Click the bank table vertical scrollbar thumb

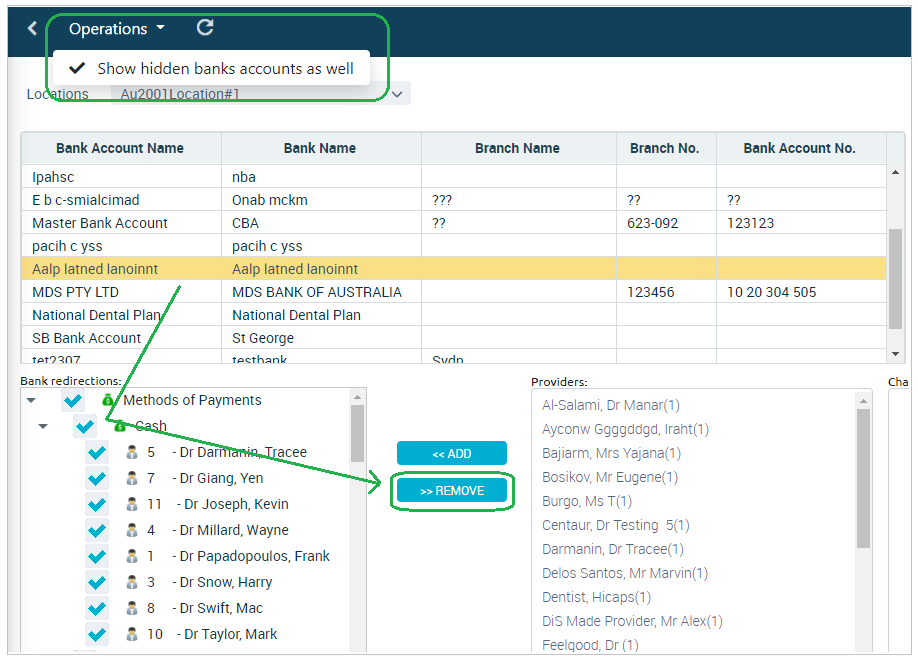[x=896, y=279]
